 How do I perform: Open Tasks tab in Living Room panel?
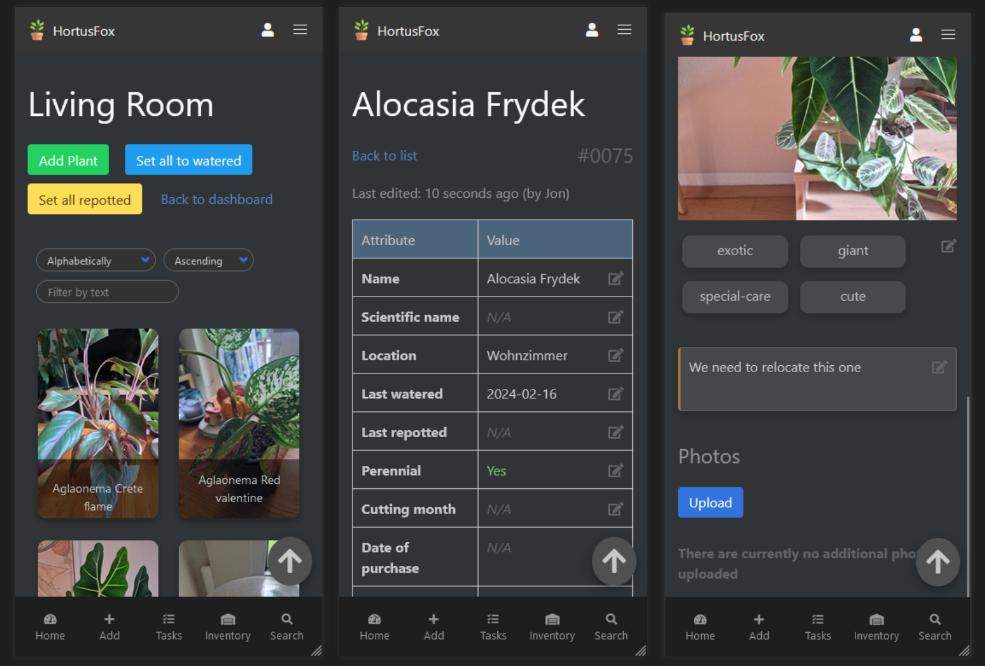coord(169,626)
